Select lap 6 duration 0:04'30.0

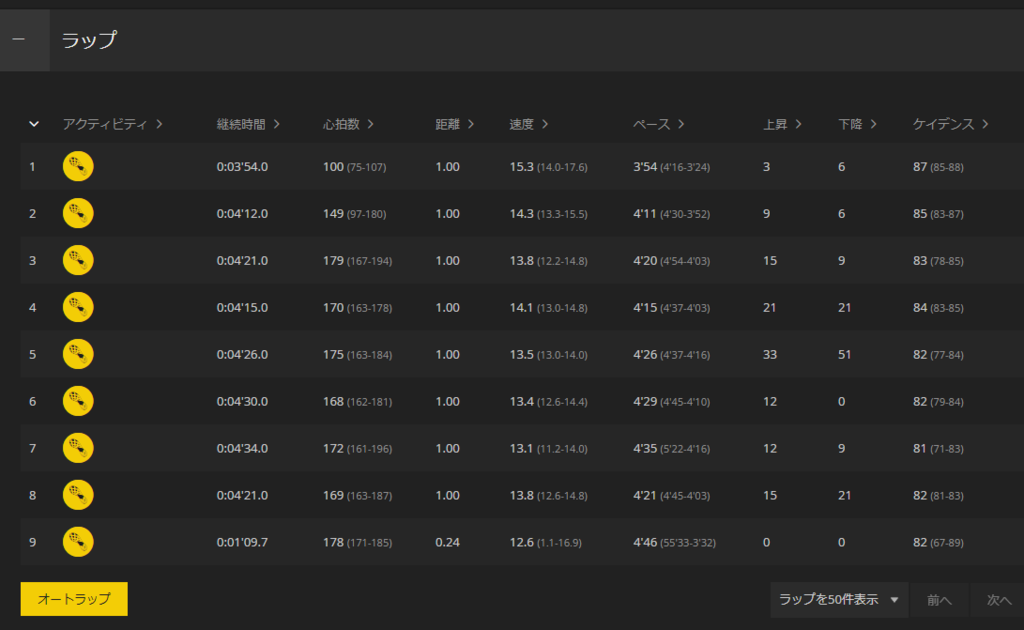pyautogui.click(x=242, y=402)
